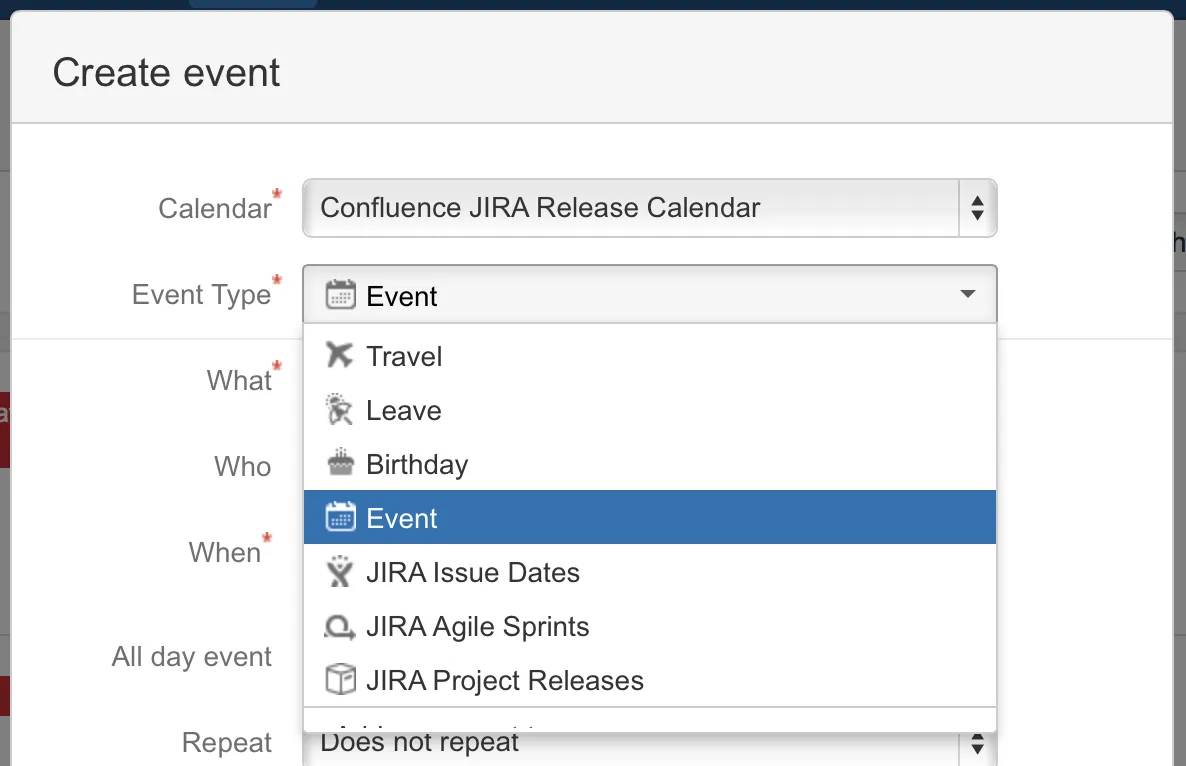Click the Travel airplane icon
This screenshot has height=766, width=1186.
coord(340,355)
